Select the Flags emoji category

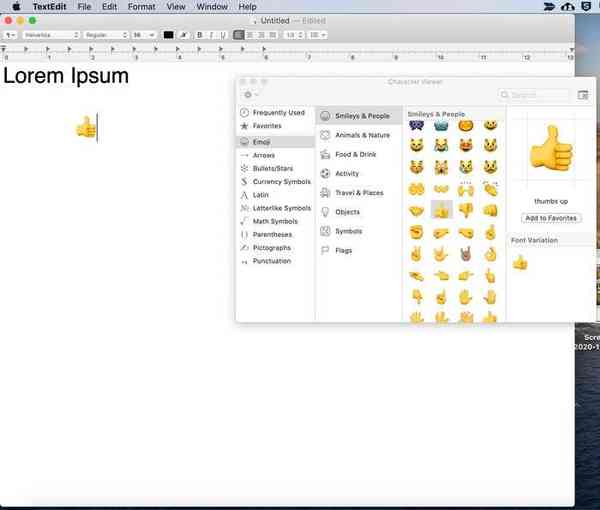click(x=343, y=250)
